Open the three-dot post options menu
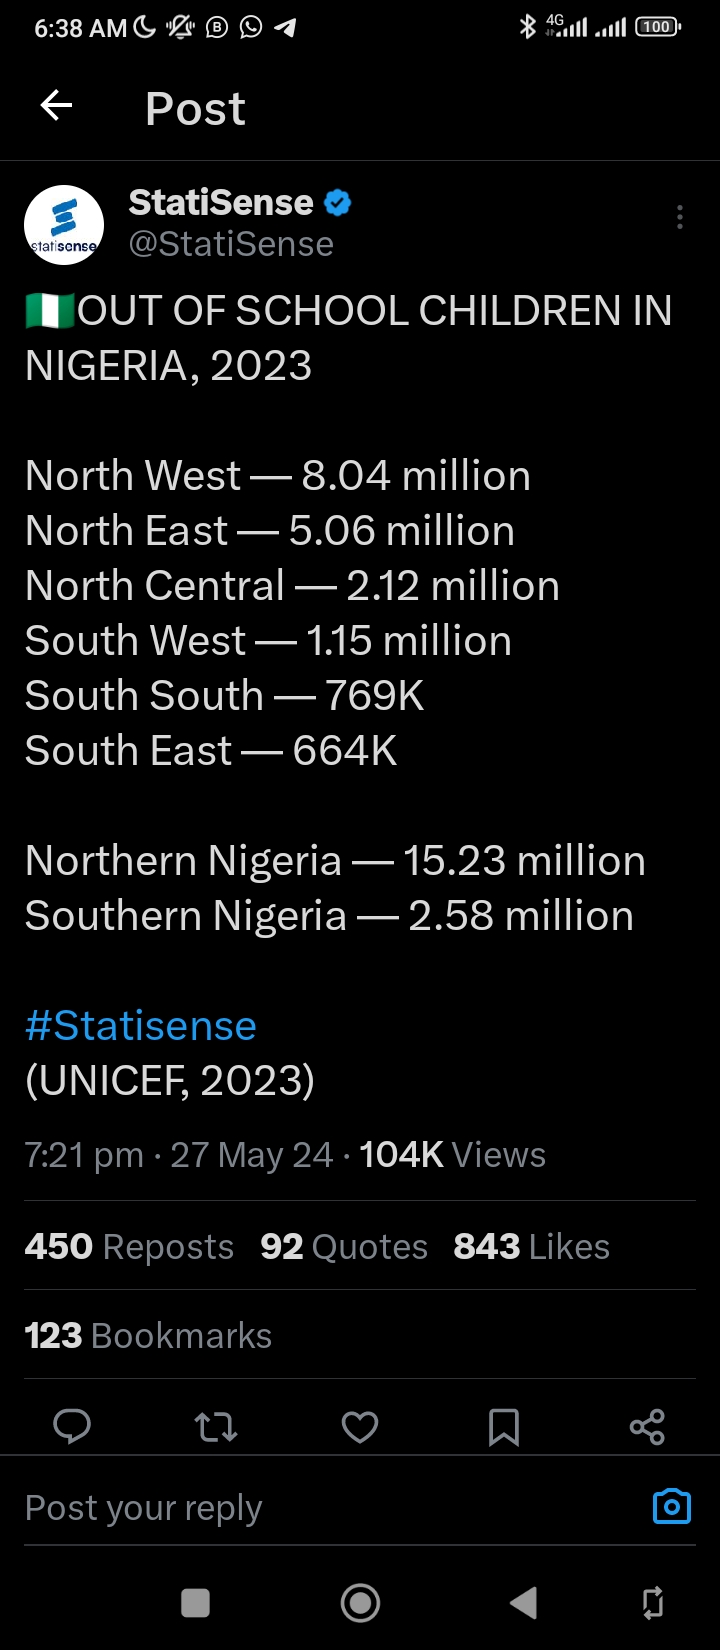The image size is (720, 1650). (x=680, y=217)
